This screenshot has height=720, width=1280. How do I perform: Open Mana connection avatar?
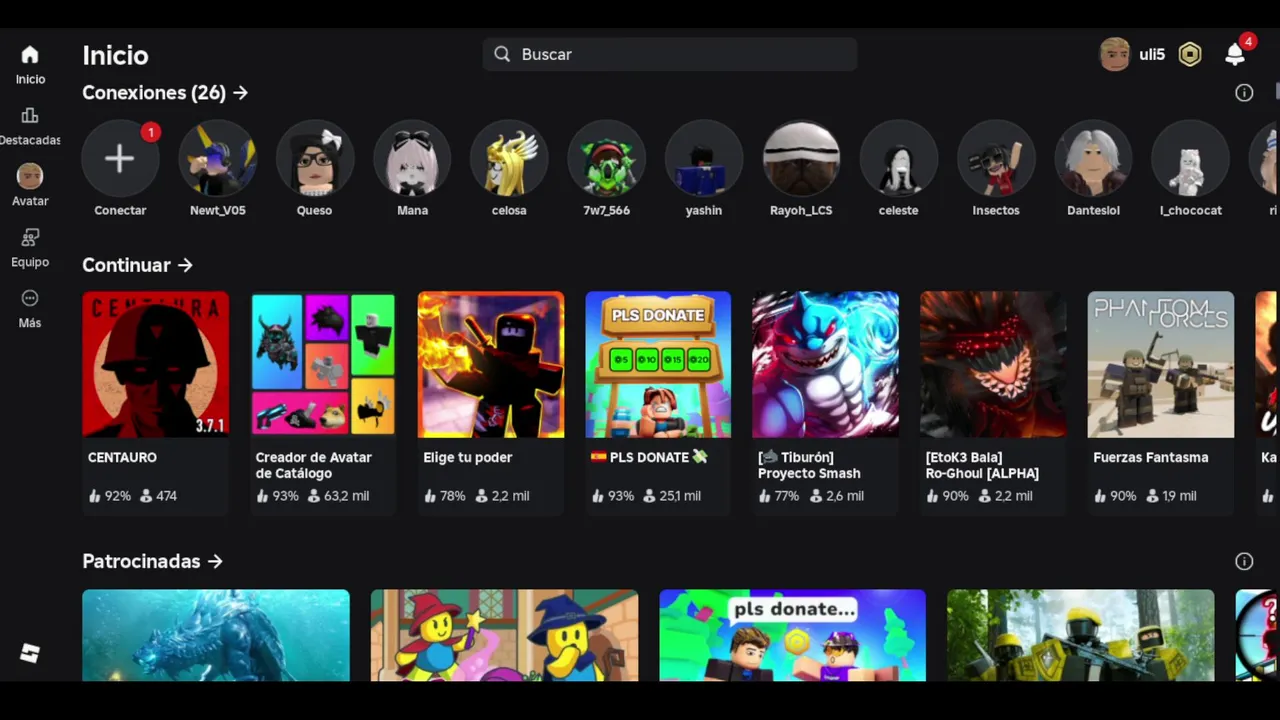click(x=412, y=158)
